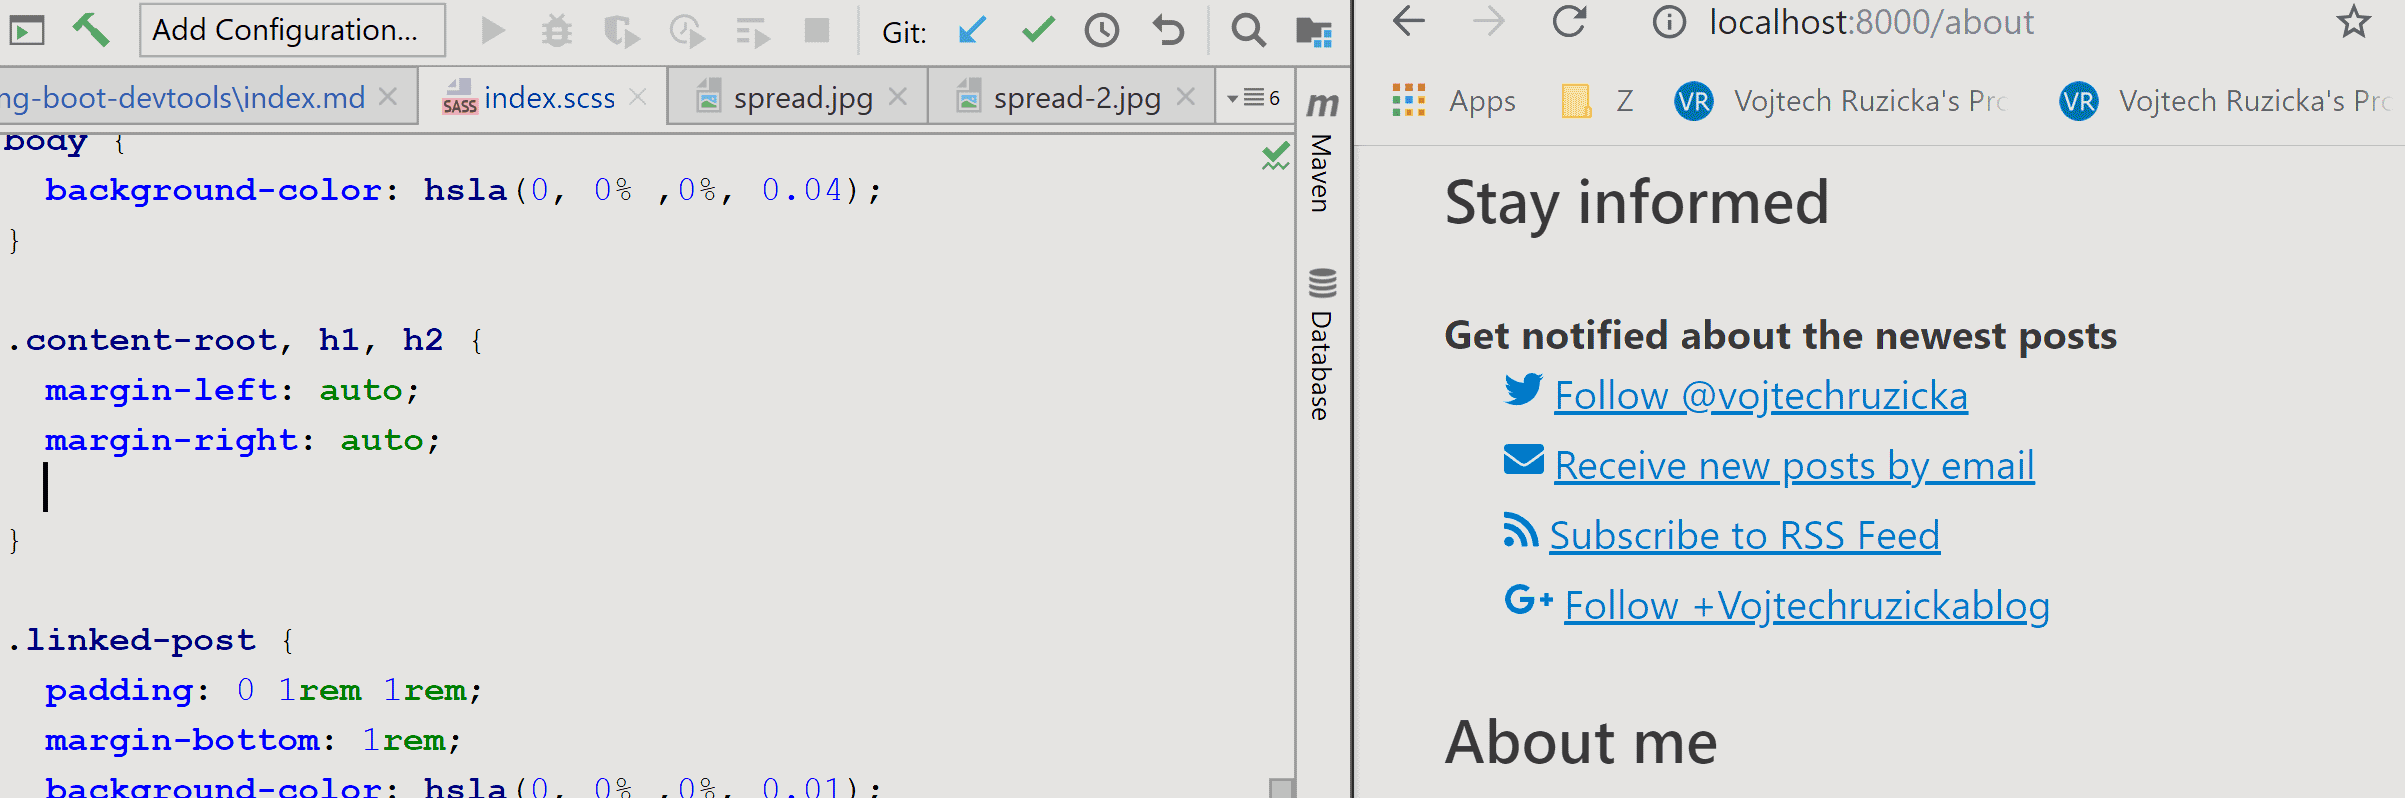The image size is (2405, 798).
Task: Click the Git rollback arrow icon
Action: tap(1167, 31)
